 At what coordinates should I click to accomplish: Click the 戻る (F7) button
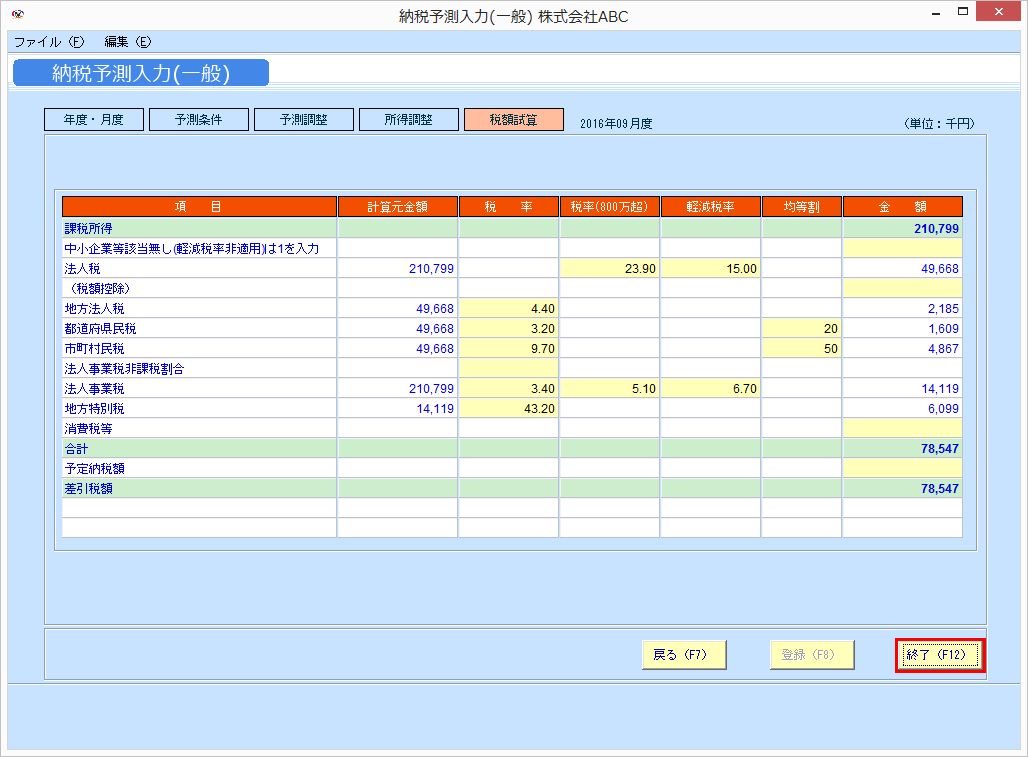click(x=683, y=654)
